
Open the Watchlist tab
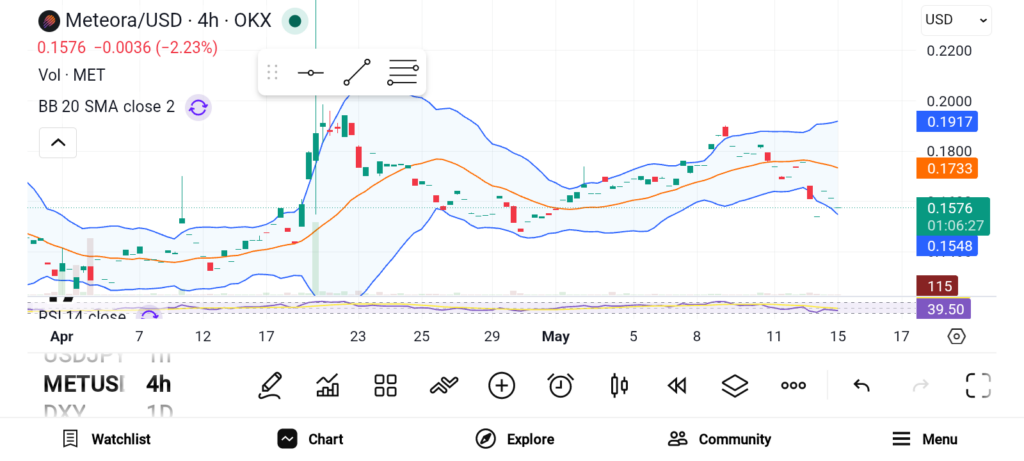click(x=106, y=439)
